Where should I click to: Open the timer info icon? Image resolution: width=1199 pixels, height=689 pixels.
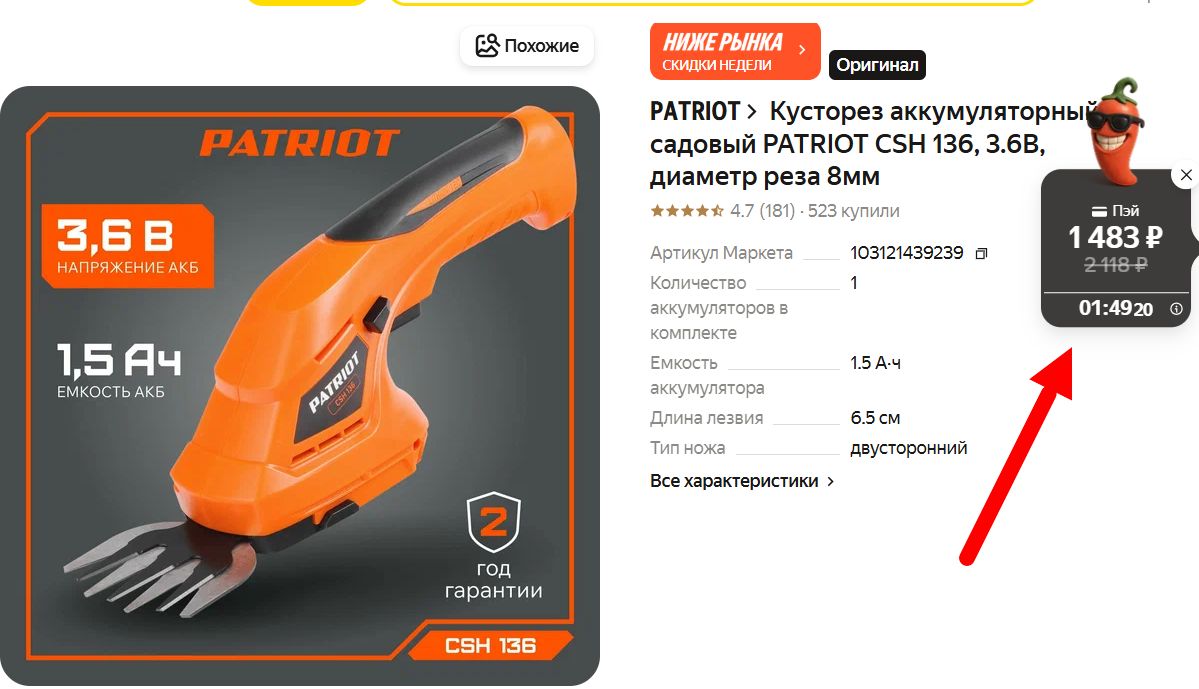(x=1176, y=309)
